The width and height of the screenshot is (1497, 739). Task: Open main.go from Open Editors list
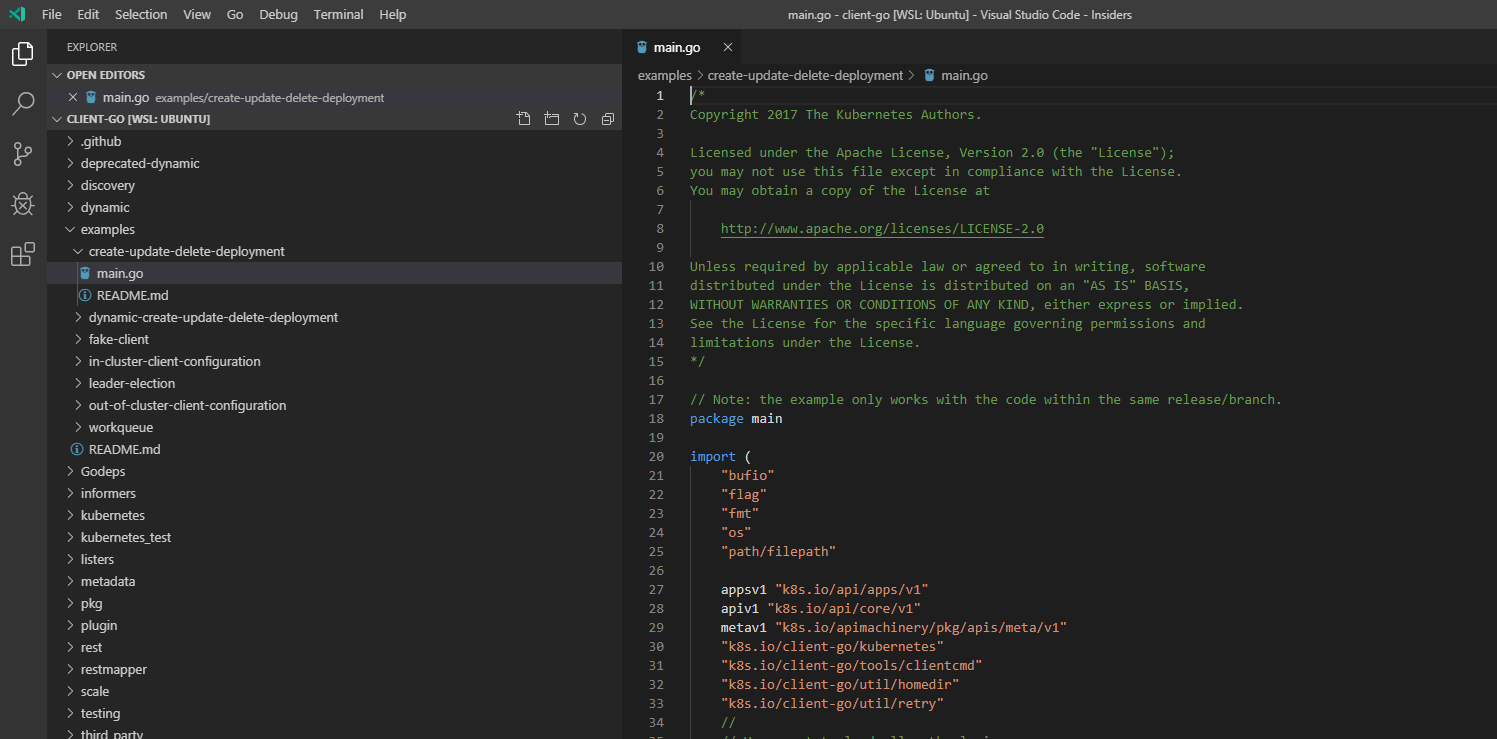(334, 97)
